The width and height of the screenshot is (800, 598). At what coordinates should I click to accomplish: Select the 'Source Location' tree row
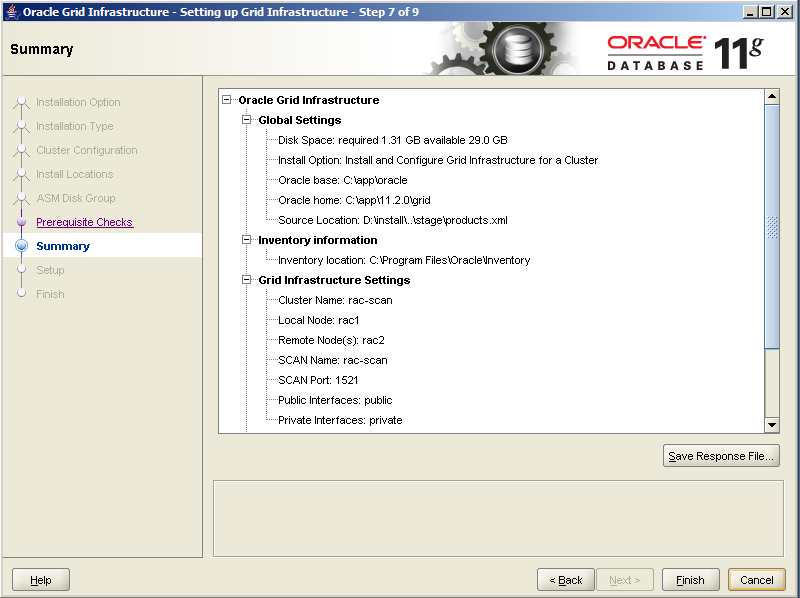pos(393,220)
